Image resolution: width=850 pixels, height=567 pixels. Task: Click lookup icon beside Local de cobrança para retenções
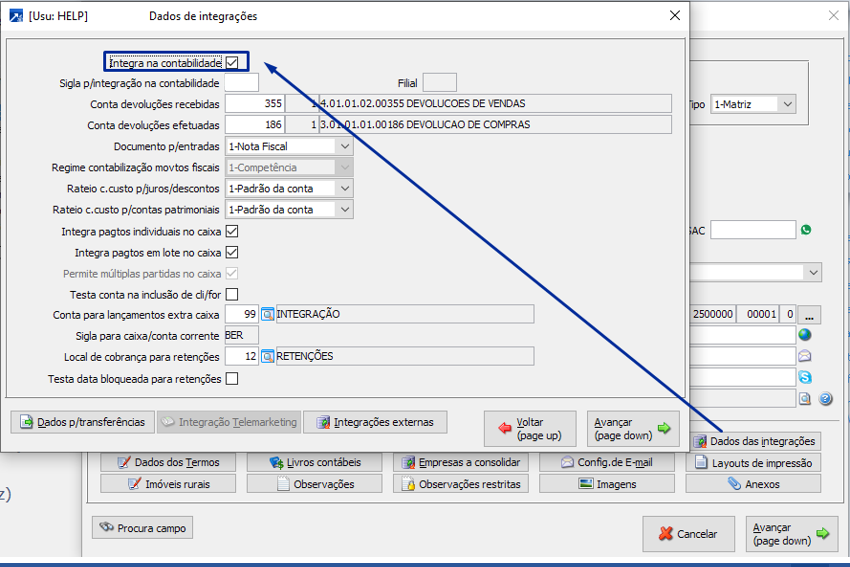pyautogui.click(x=267, y=357)
